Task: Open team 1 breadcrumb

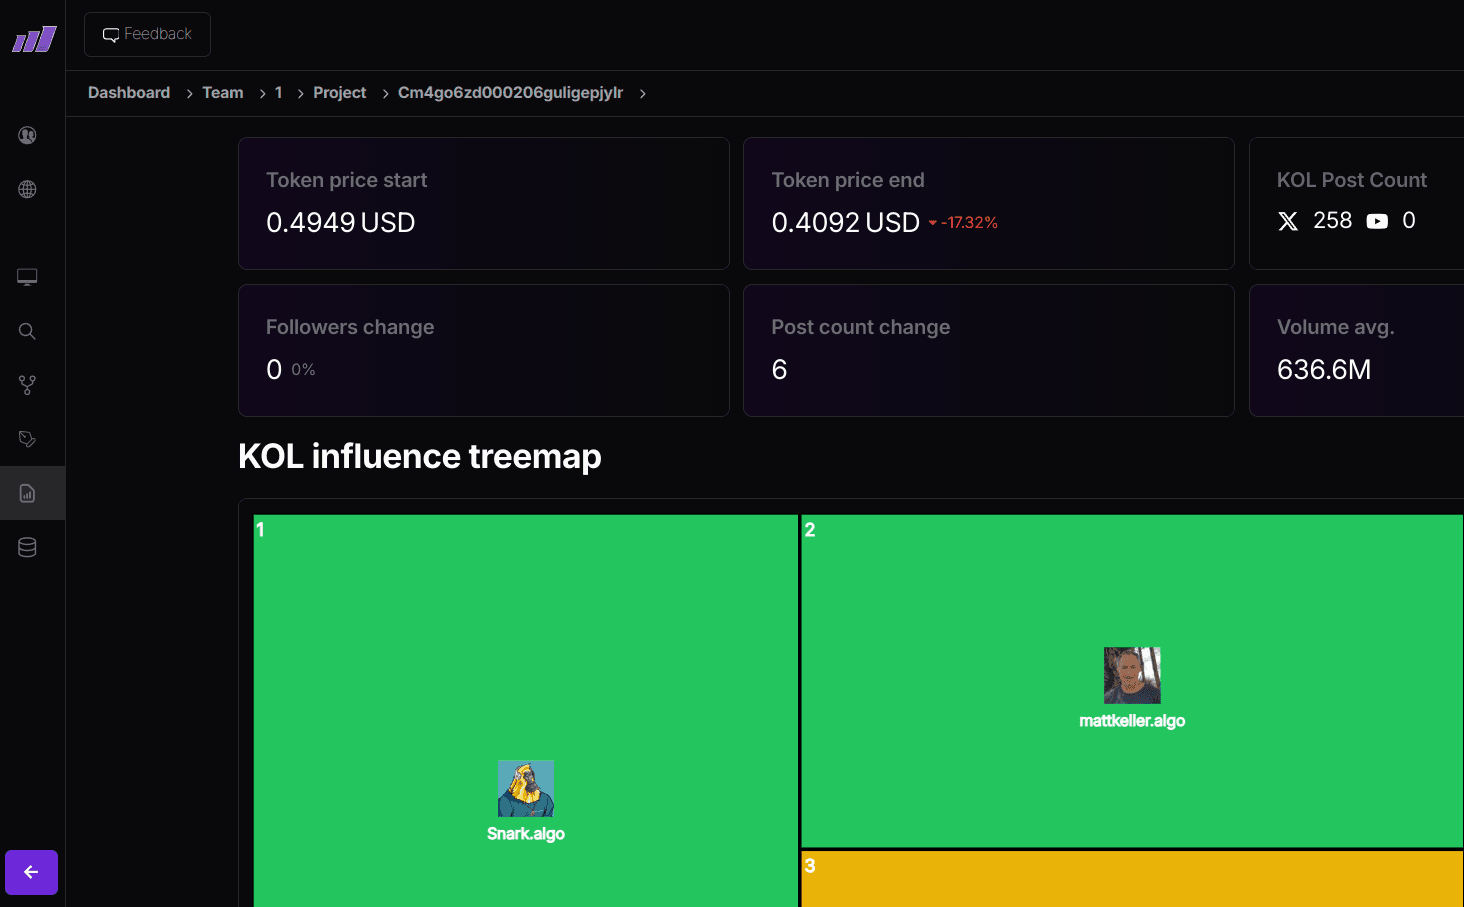Action: [278, 92]
